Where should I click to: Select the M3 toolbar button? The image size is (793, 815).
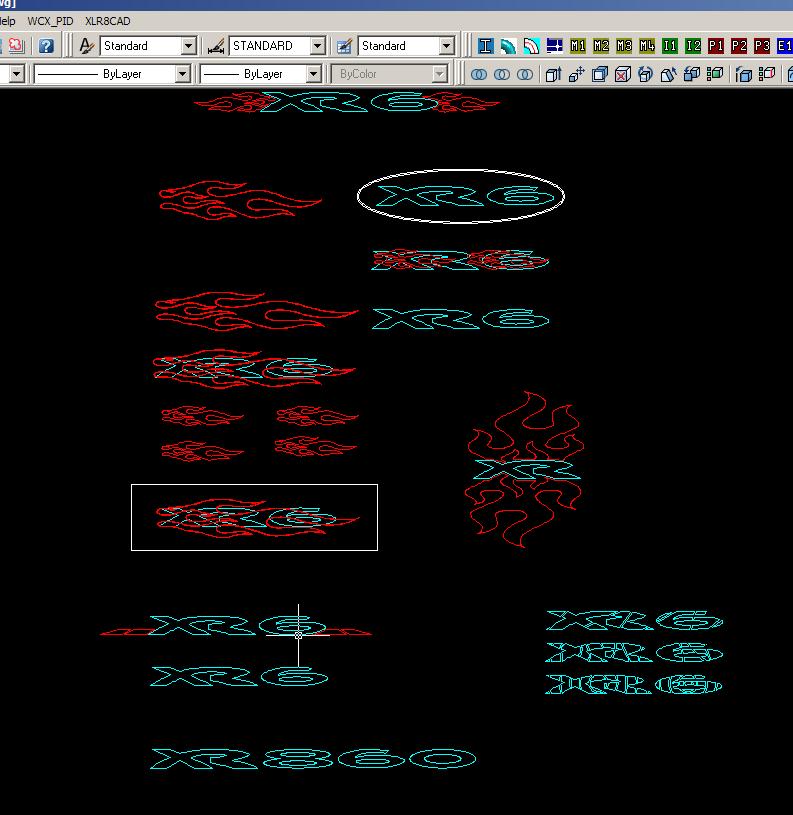624,46
